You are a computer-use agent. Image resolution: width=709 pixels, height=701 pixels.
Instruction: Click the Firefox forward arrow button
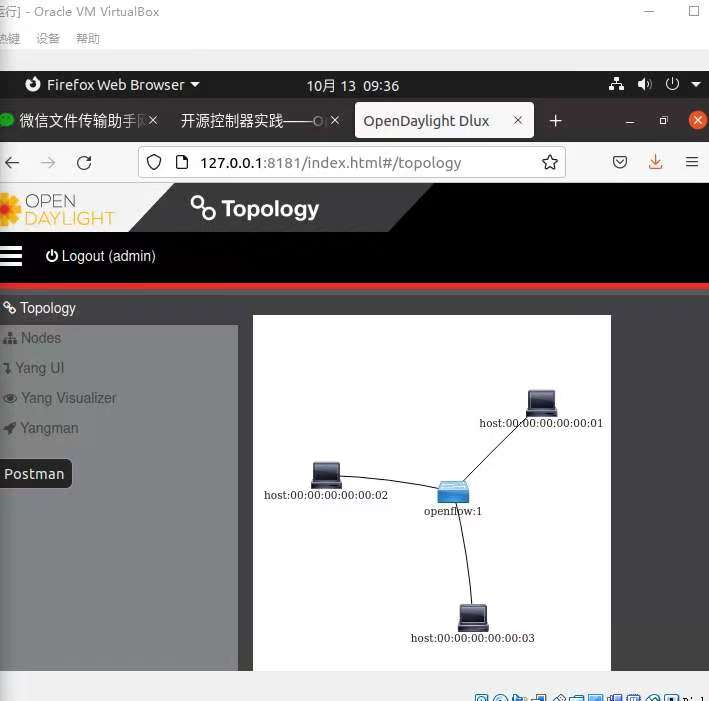[47, 162]
